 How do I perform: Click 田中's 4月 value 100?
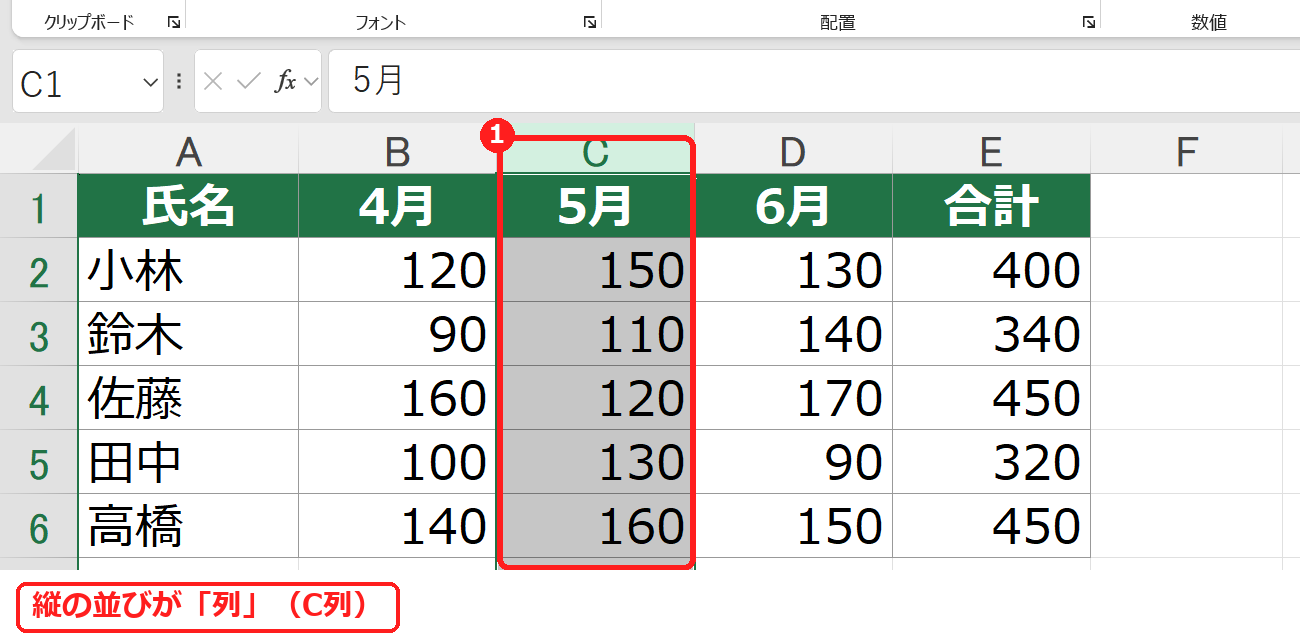pyautogui.click(x=397, y=462)
